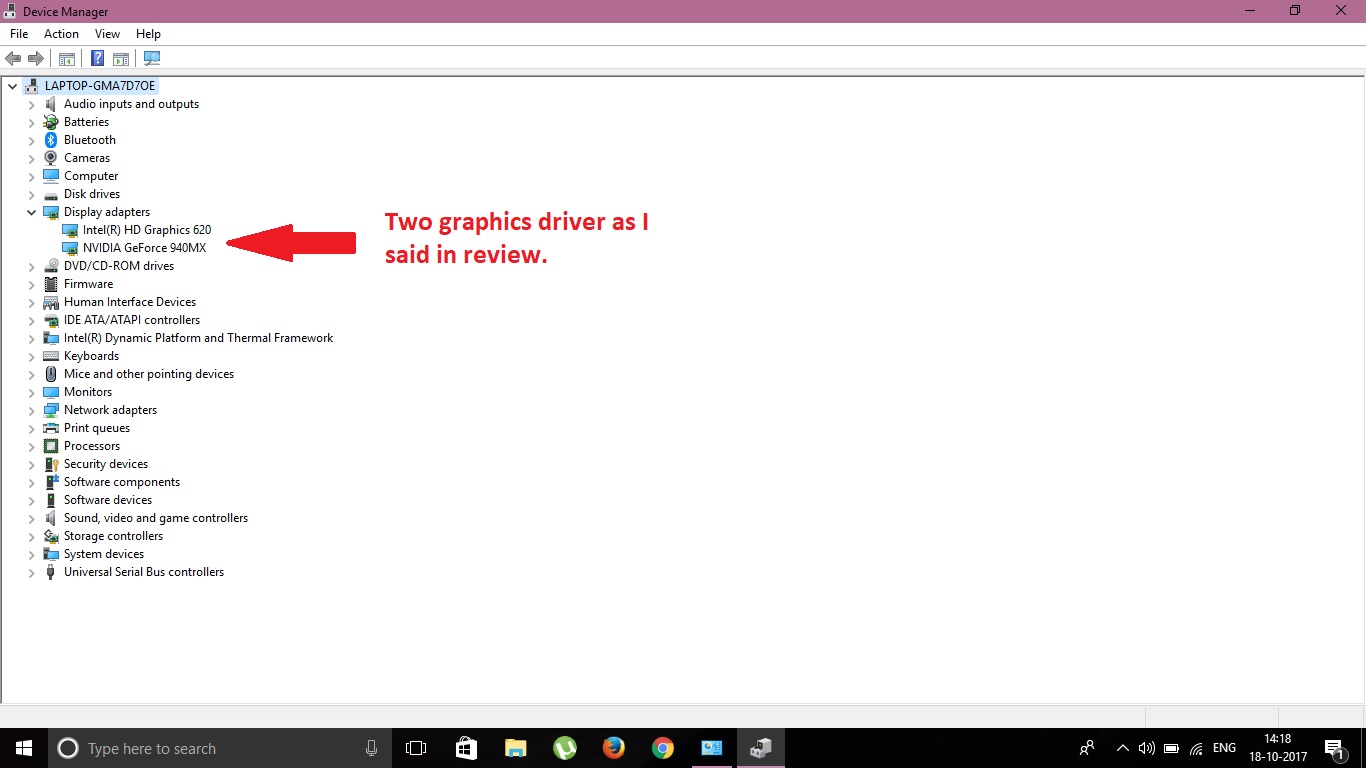The height and width of the screenshot is (768, 1366).
Task: Expand the DVD/CD-ROM drives category
Action: tap(31, 266)
